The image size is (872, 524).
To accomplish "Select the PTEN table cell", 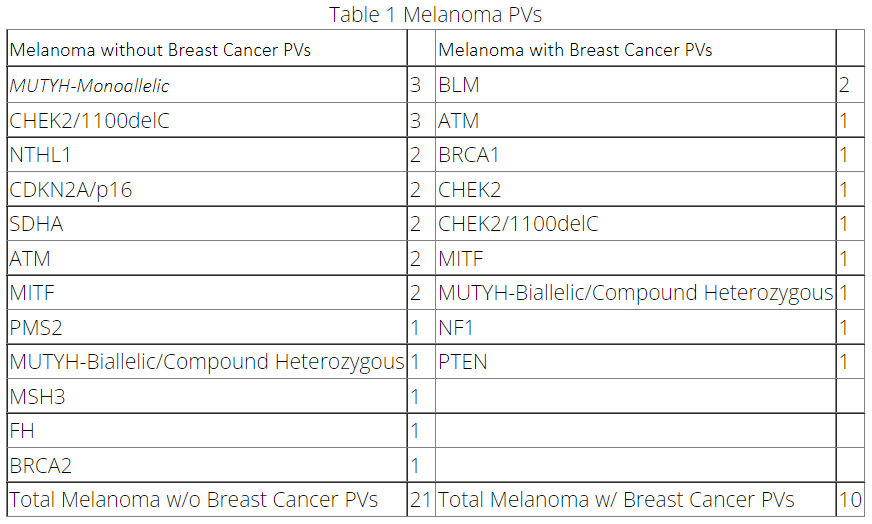I will pyautogui.click(x=463, y=362).
